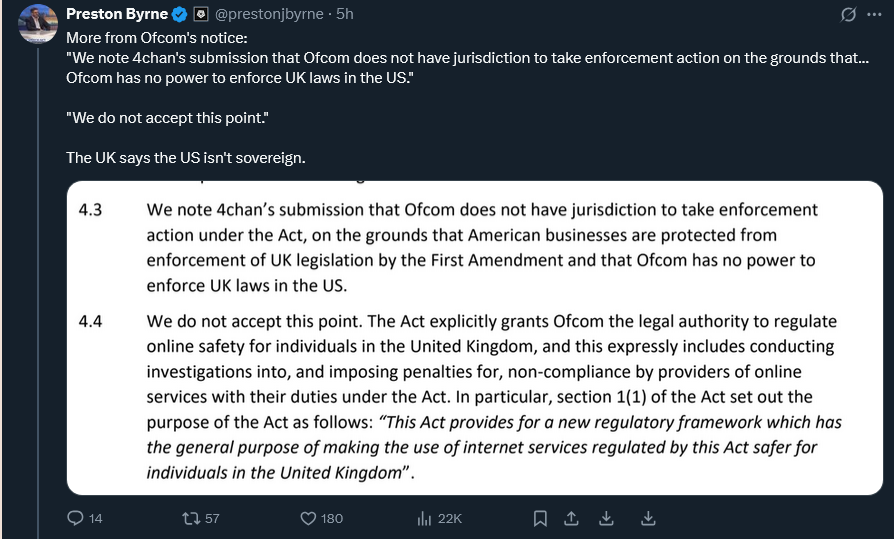Click the Preston Byrne display name
The height and width of the screenshot is (539, 894).
click(116, 14)
